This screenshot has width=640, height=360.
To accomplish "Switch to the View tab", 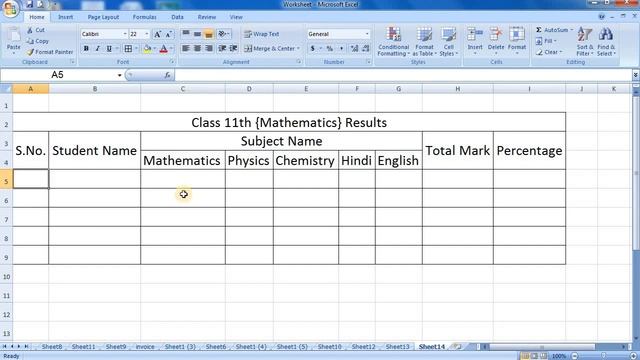I will 236,17.
